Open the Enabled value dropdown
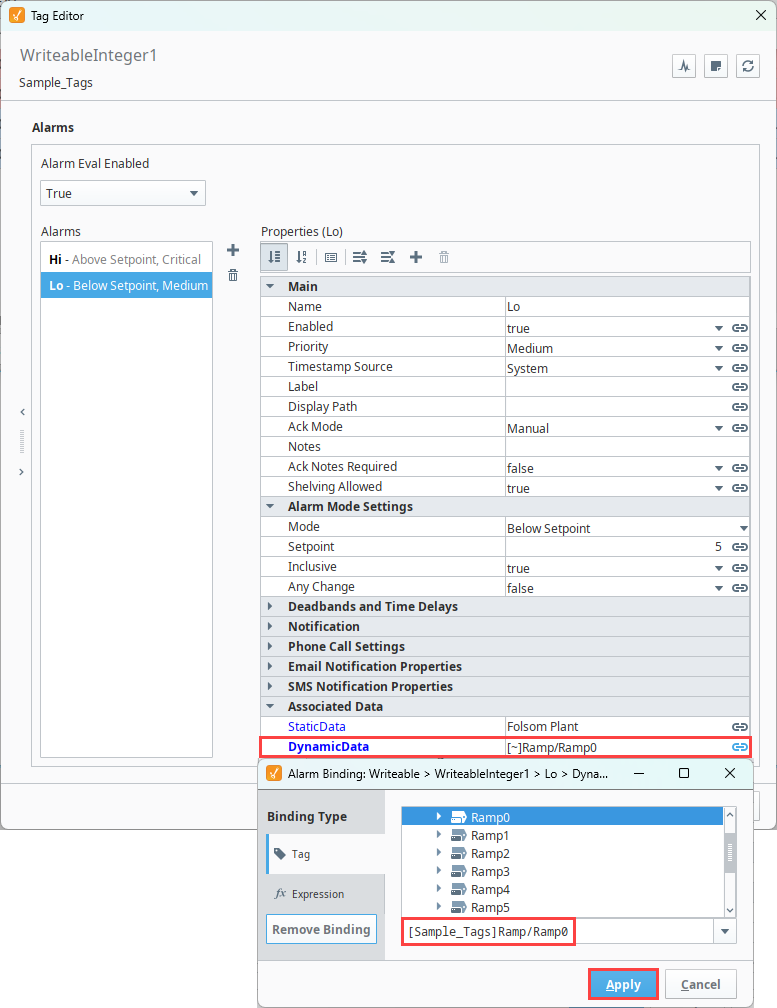 click(x=719, y=328)
